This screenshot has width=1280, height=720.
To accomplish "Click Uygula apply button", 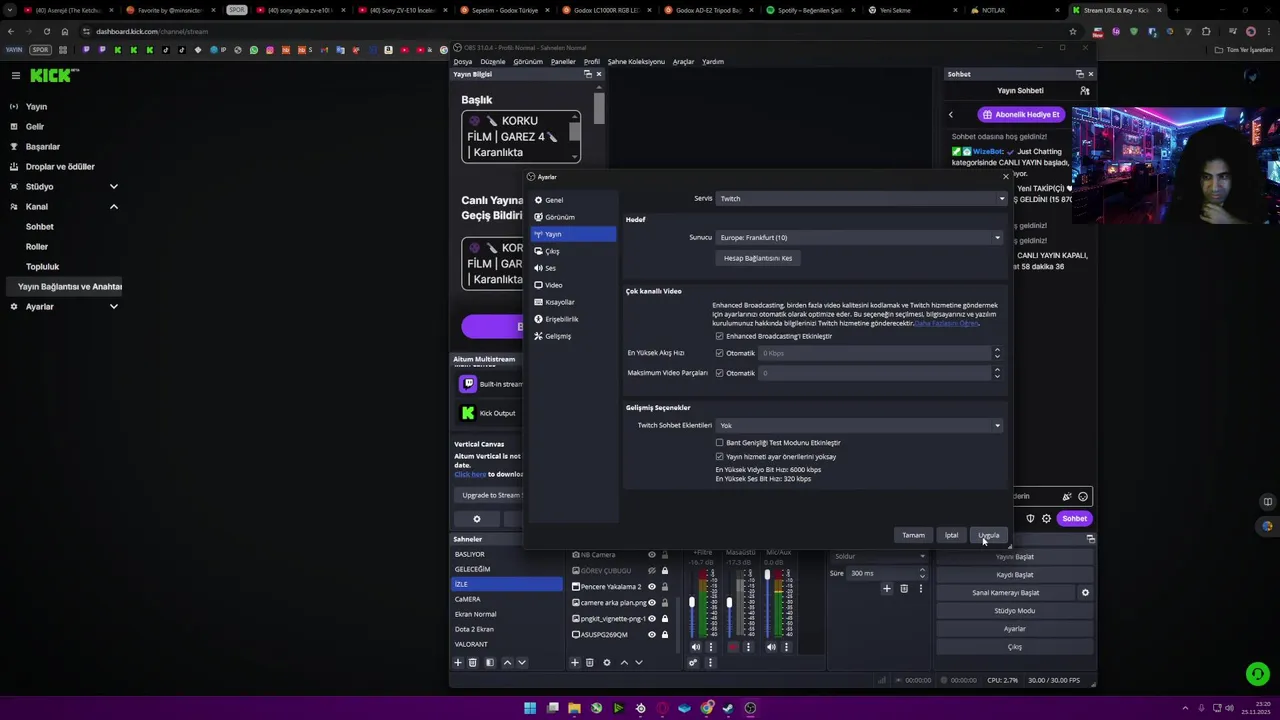I will (989, 535).
